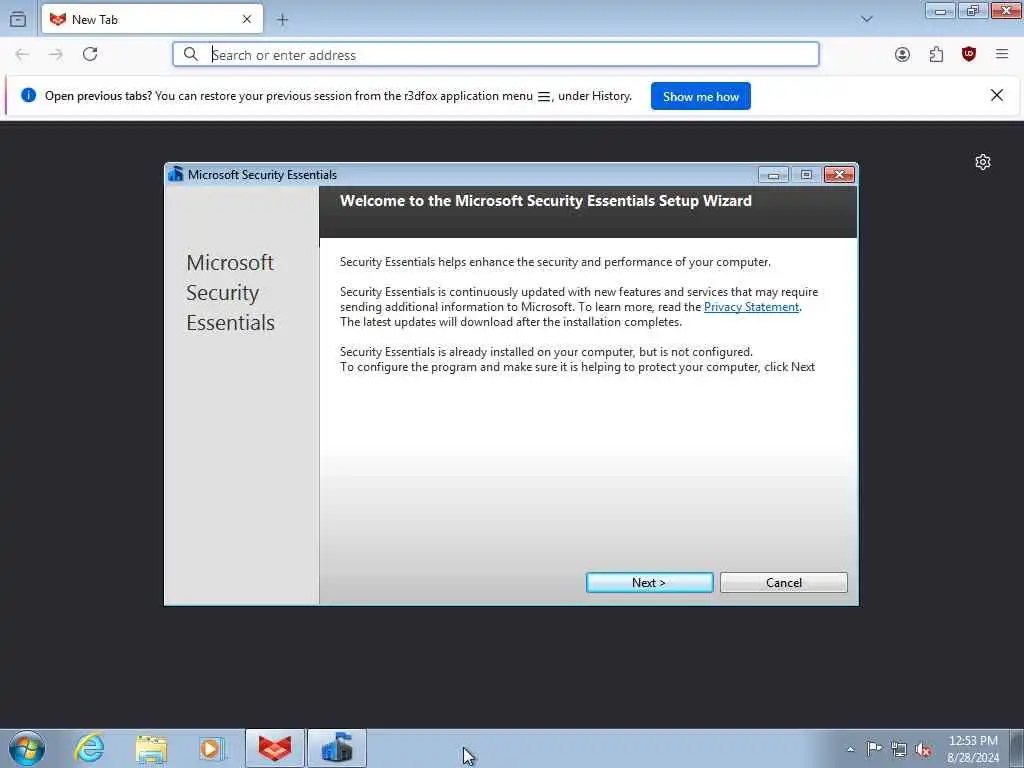Click the Show desktop button on the taskbar
The height and width of the screenshot is (768, 1024).
click(x=1017, y=748)
